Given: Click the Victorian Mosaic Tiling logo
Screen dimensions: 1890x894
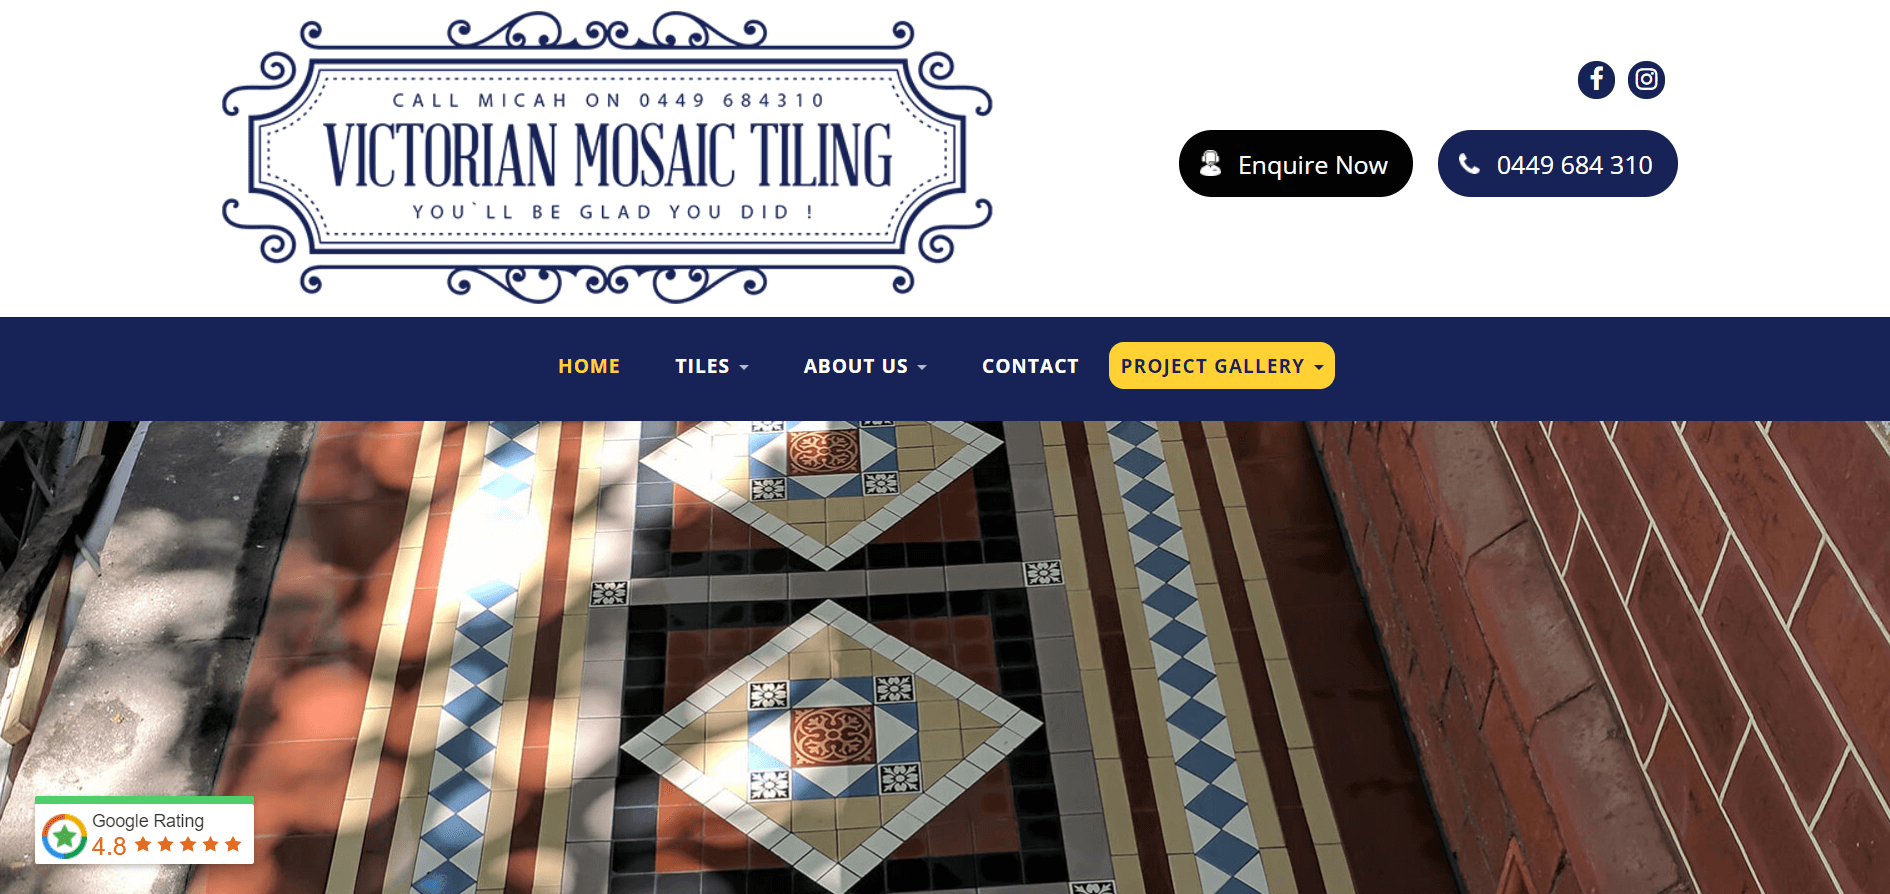Looking at the screenshot, I should pyautogui.click(x=607, y=157).
